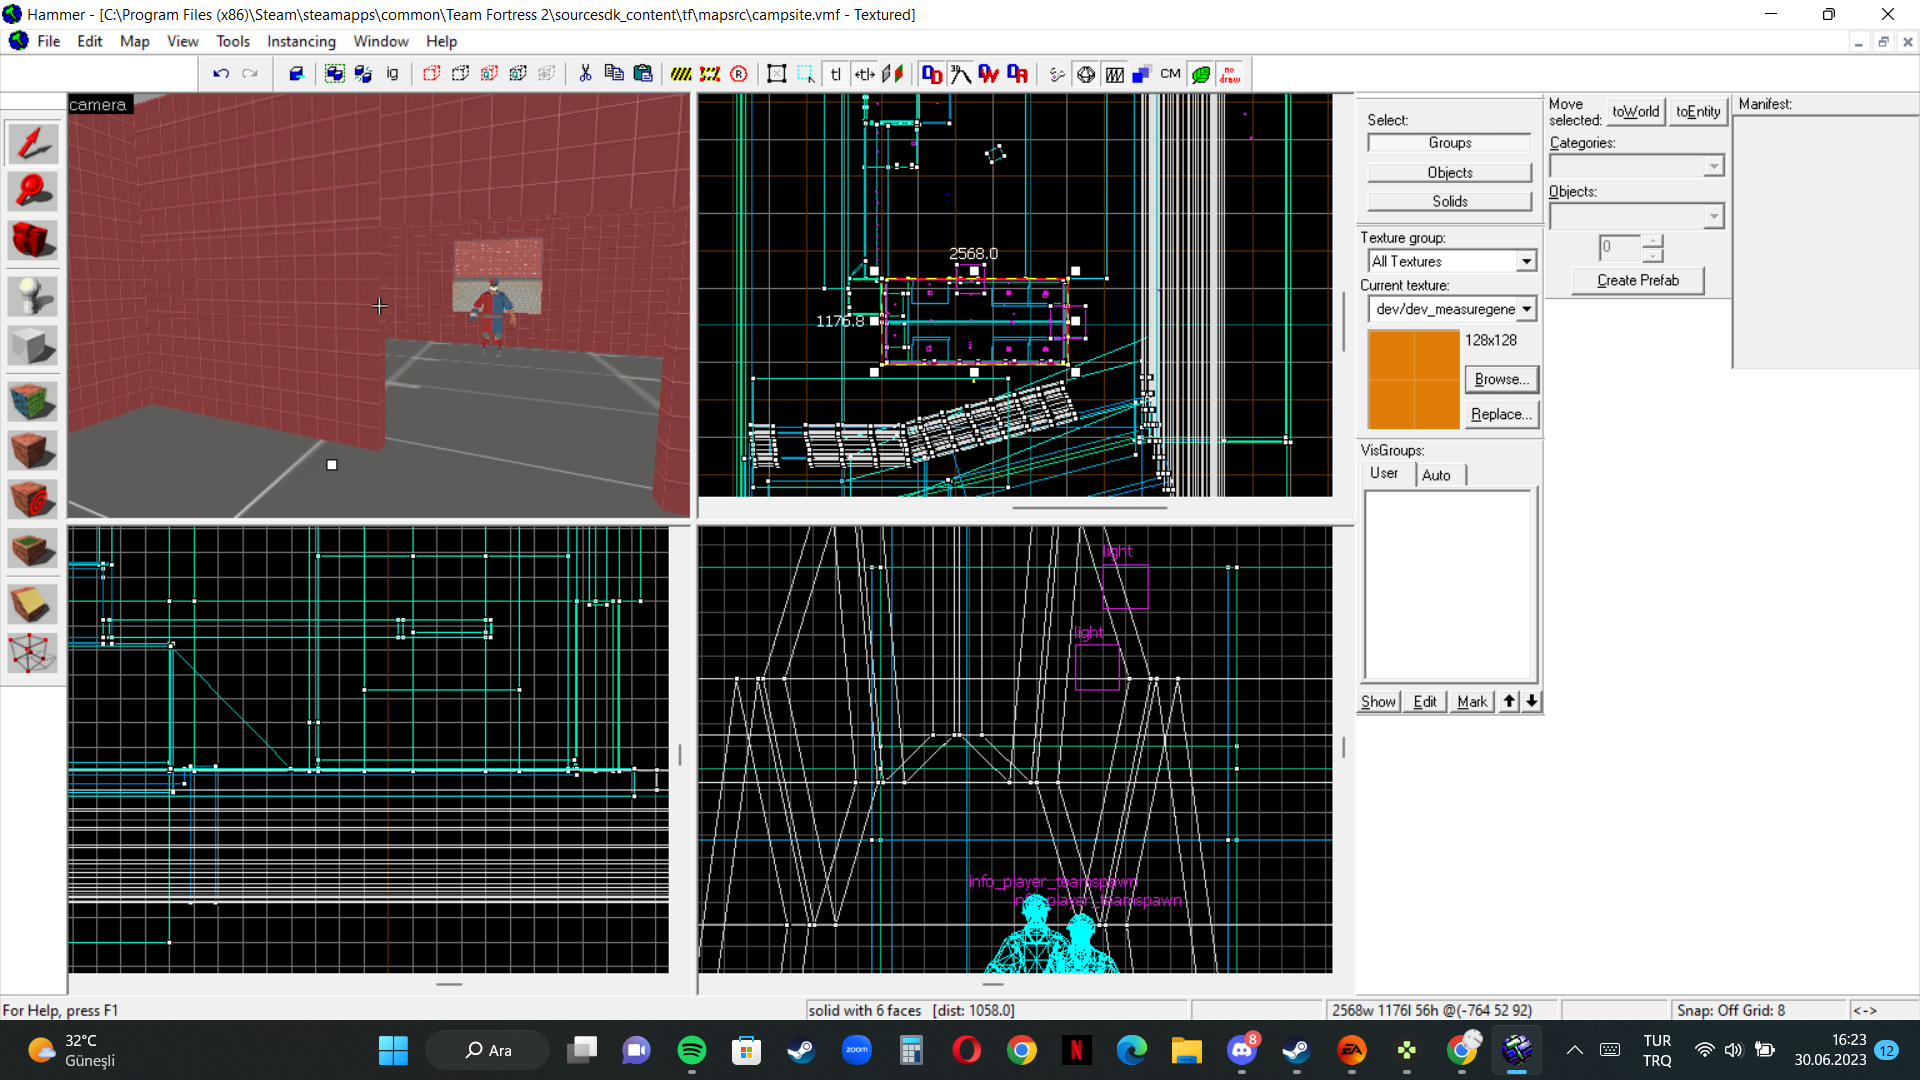Viewport: 1920px width, 1080px height.
Task: Click the Ungroup objects icon
Action: click(x=363, y=74)
